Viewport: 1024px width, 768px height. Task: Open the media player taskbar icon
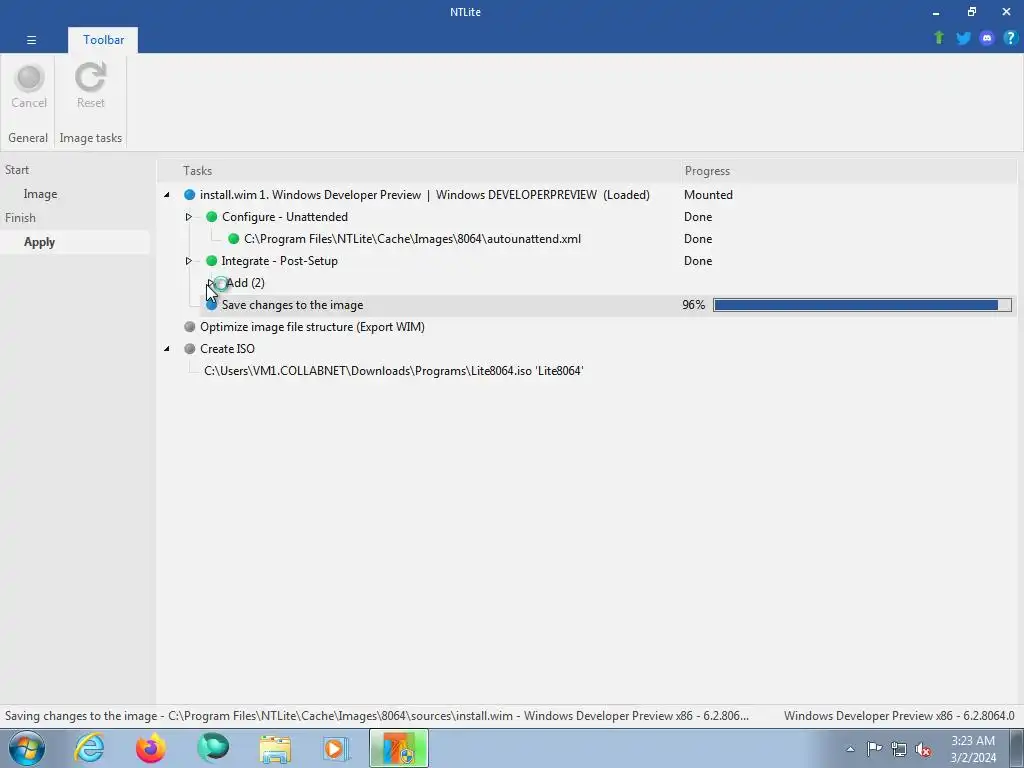pyautogui.click(x=336, y=748)
